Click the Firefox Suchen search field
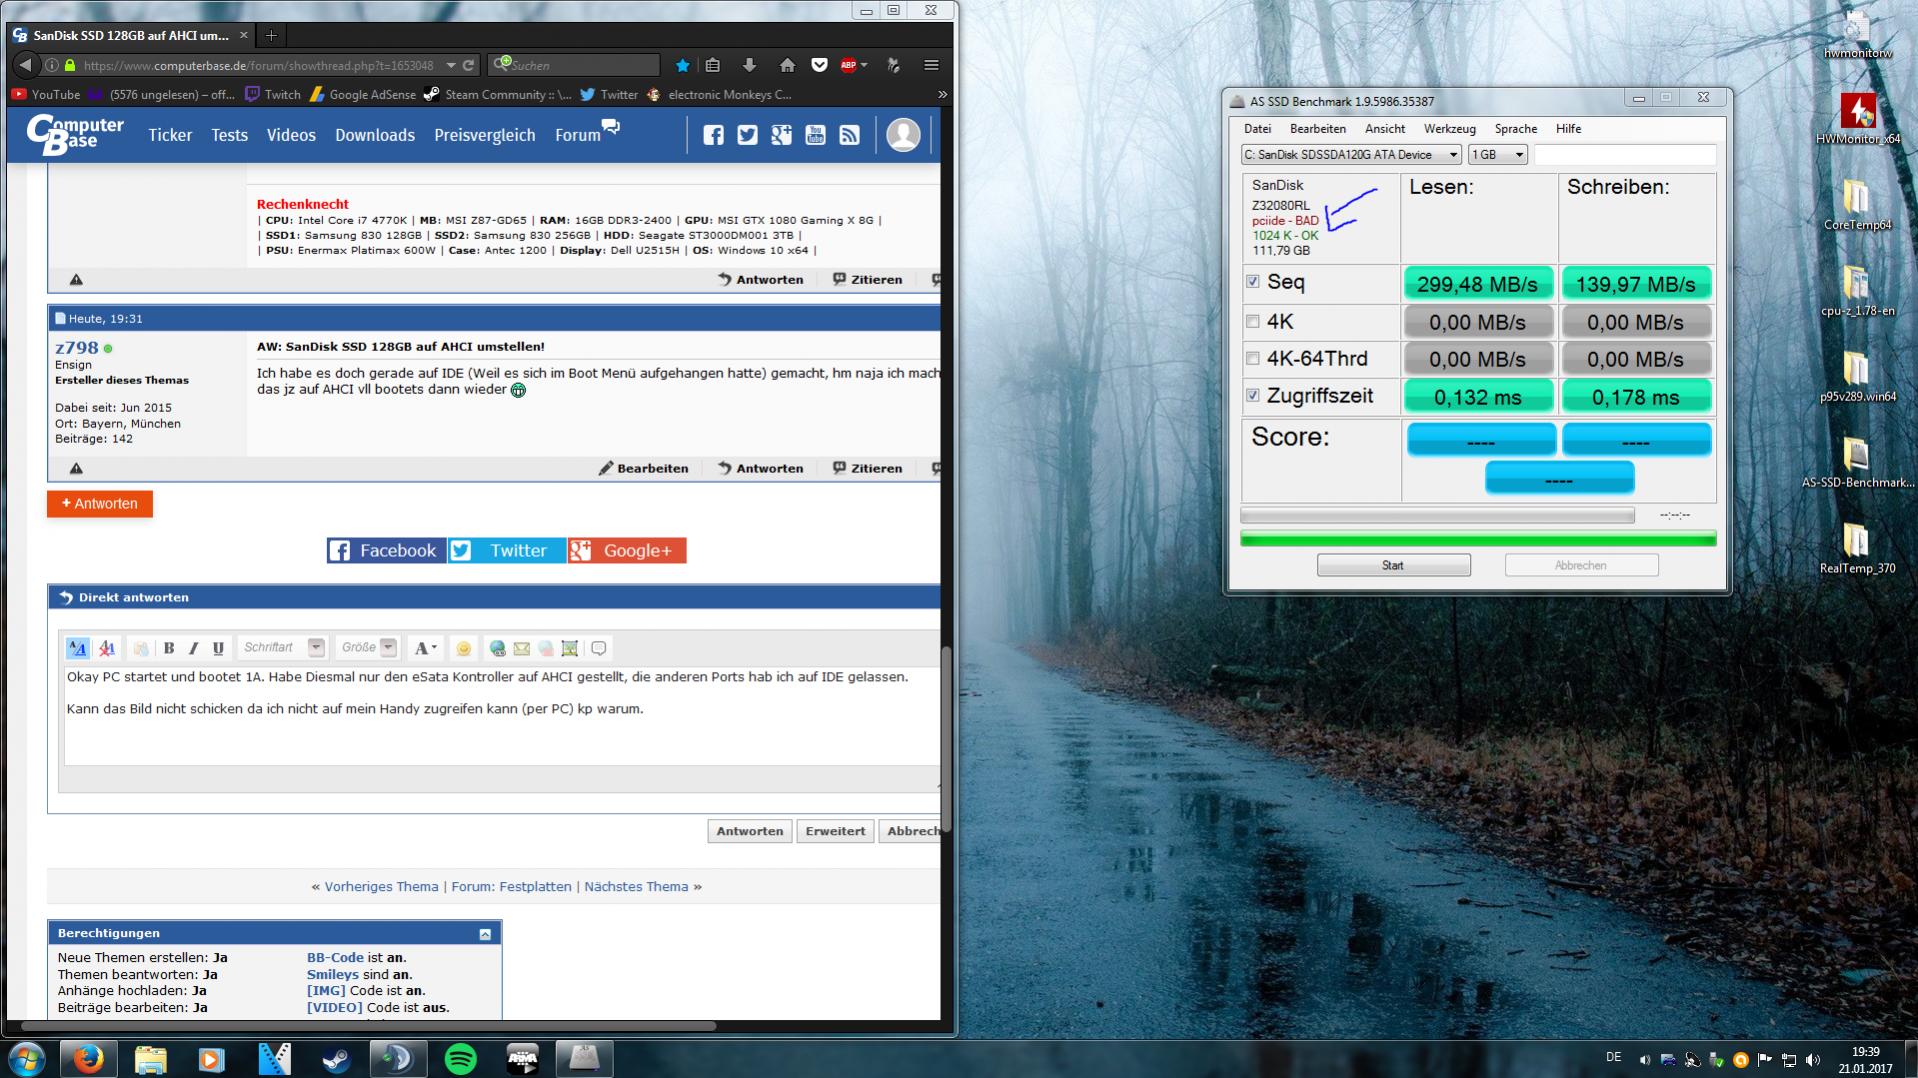Viewport: 1918px width, 1078px height. click(575, 65)
